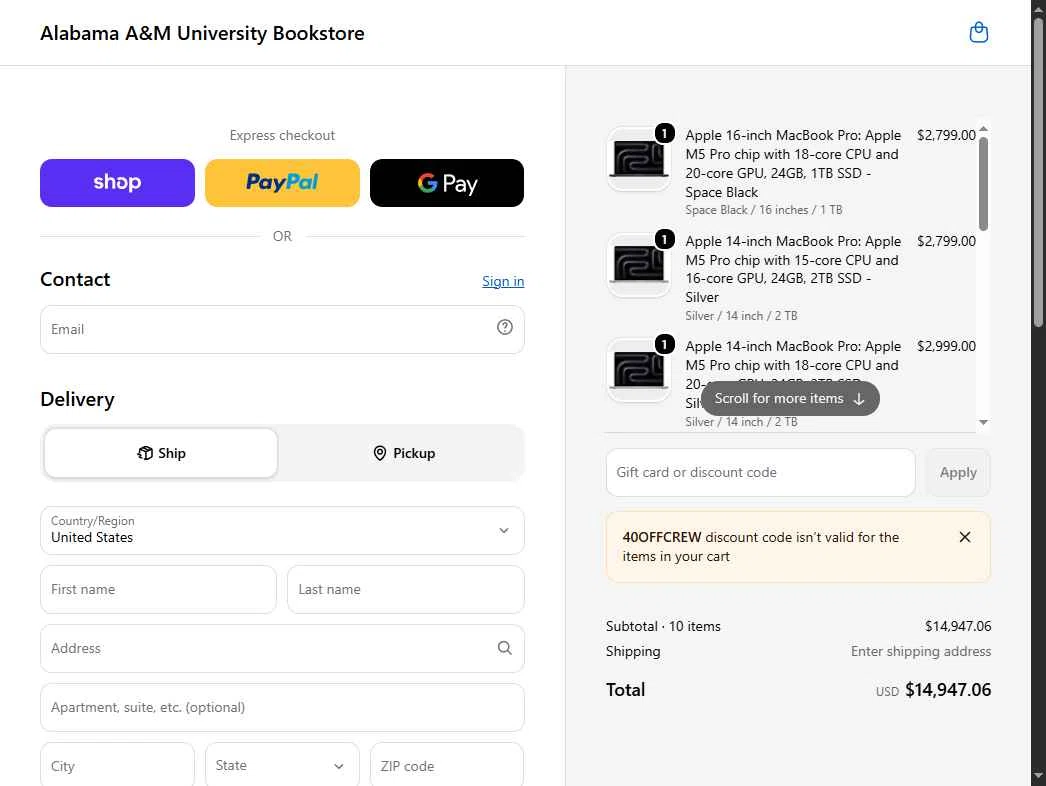The height and width of the screenshot is (786, 1046).
Task: Click the Ship box icon
Action: 145,453
